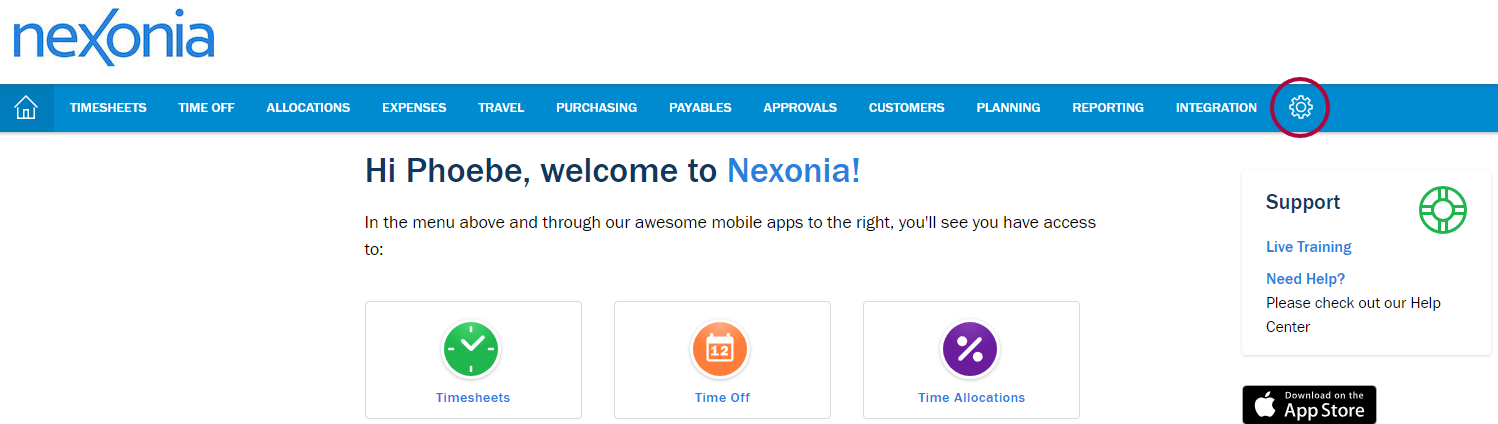Image resolution: width=1498 pixels, height=424 pixels.
Task: Click the Time Allocations text link
Action: 971,397
